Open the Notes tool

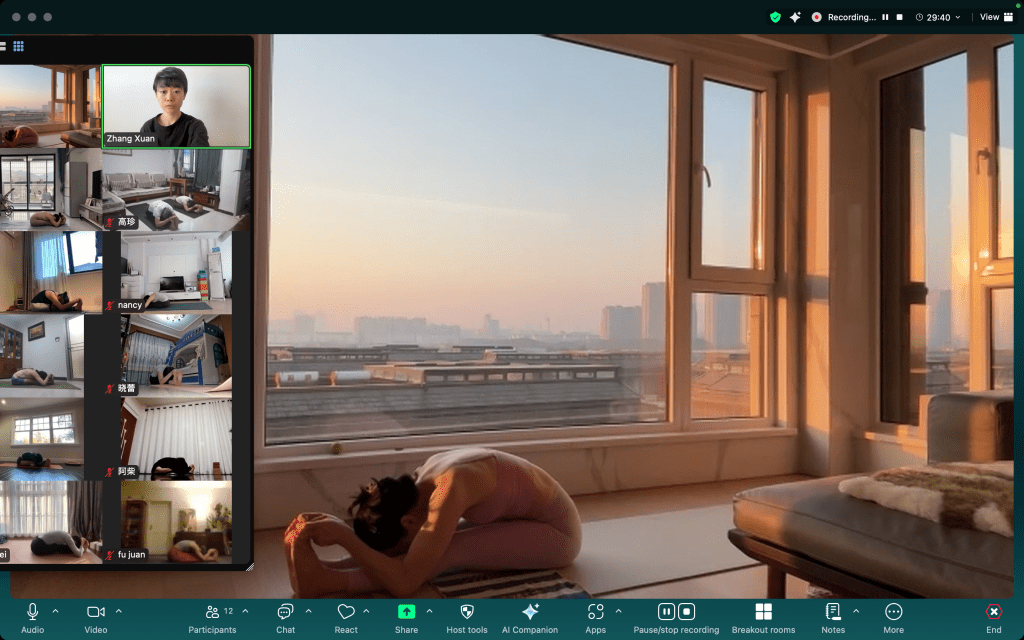pyautogui.click(x=832, y=612)
